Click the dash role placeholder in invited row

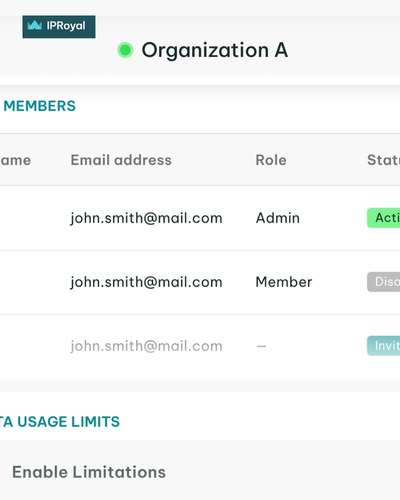[261, 346]
